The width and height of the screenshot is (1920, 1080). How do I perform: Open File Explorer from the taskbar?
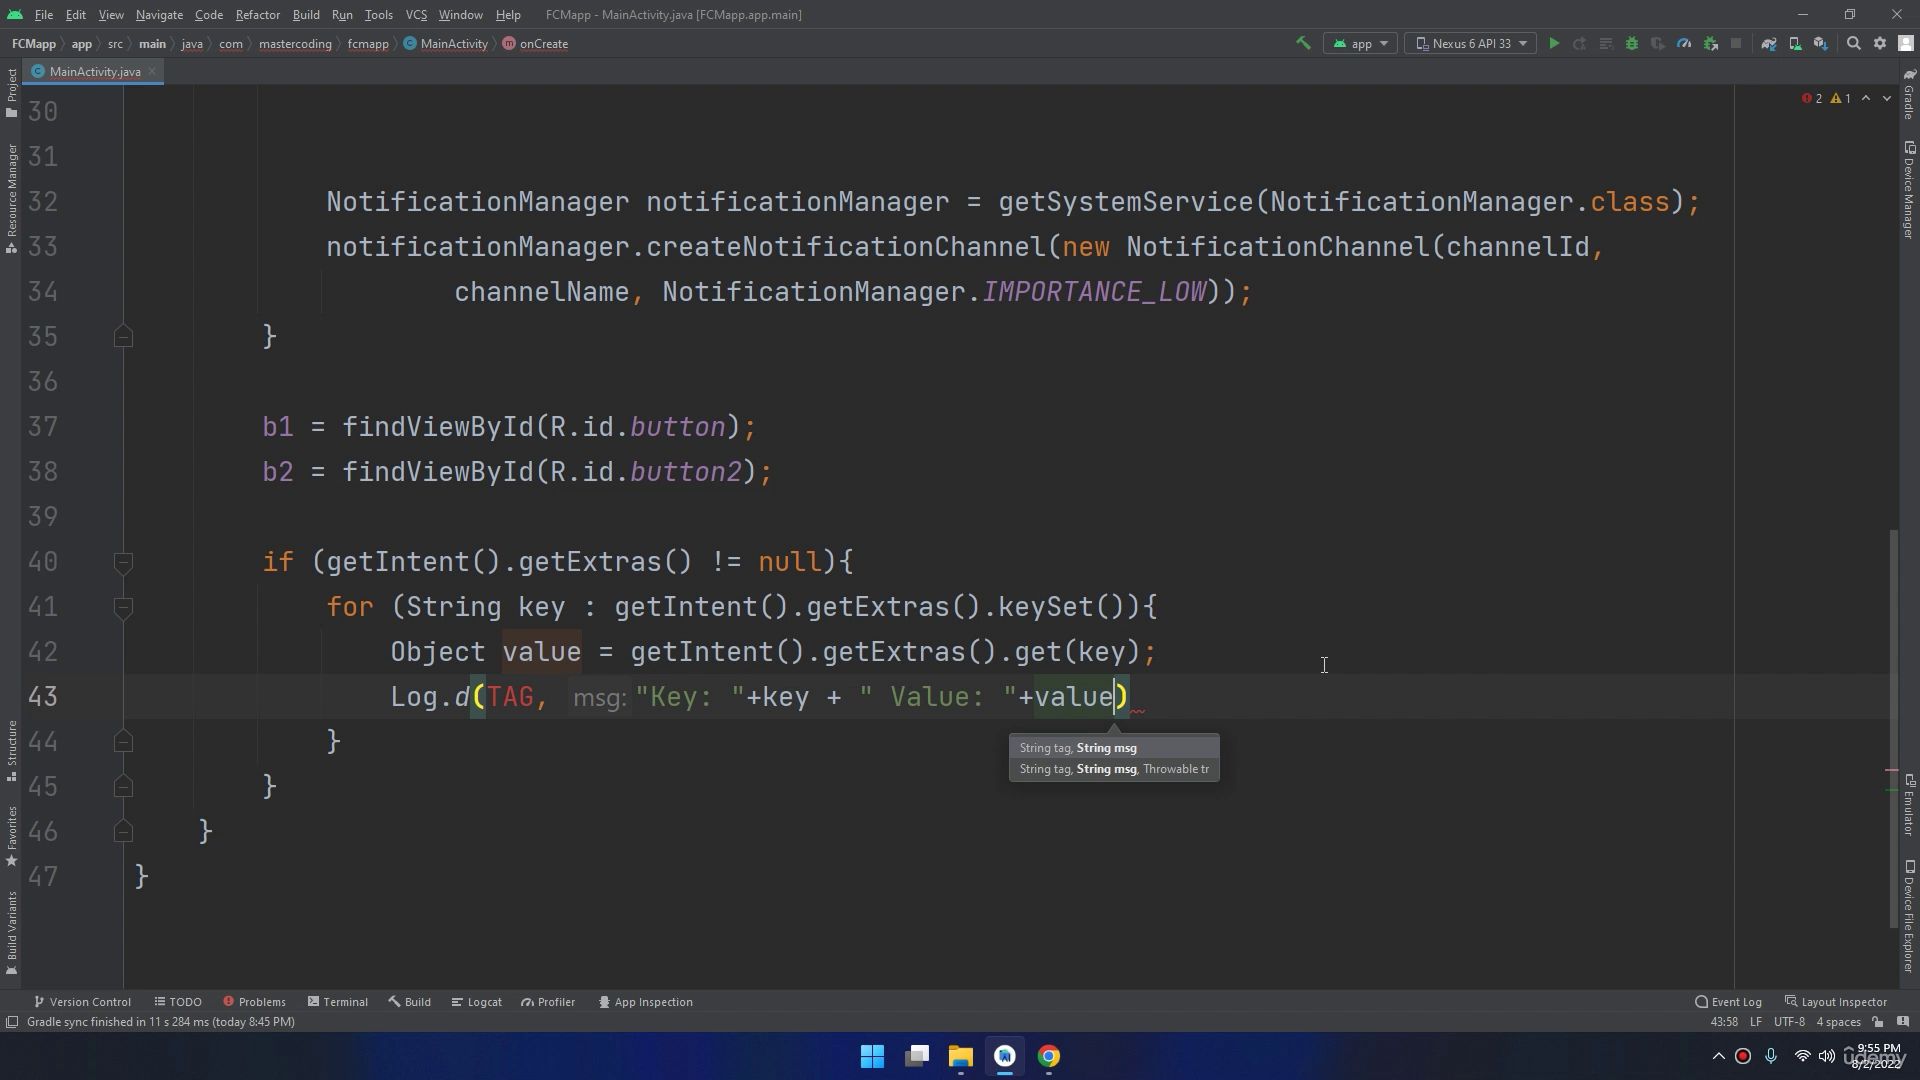coord(961,1056)
